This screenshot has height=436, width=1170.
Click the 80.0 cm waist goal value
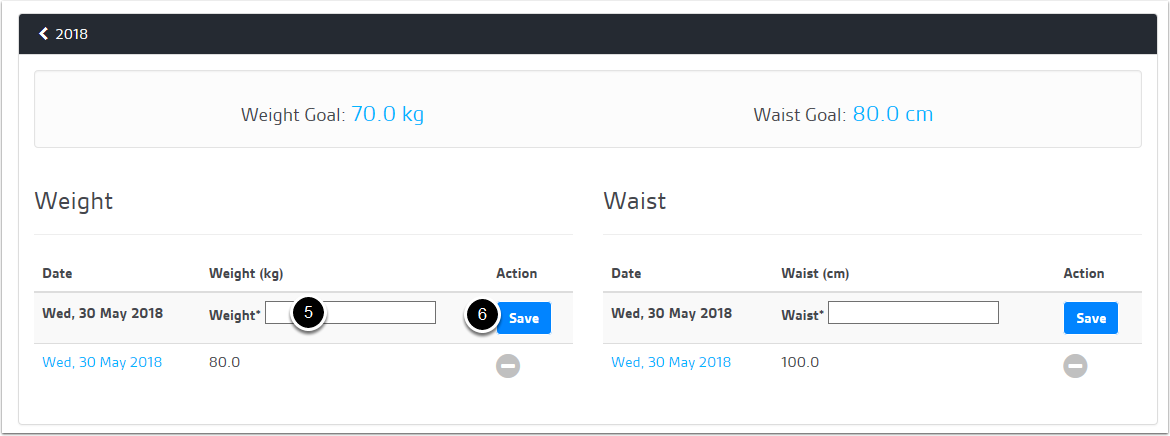(893, 114)
